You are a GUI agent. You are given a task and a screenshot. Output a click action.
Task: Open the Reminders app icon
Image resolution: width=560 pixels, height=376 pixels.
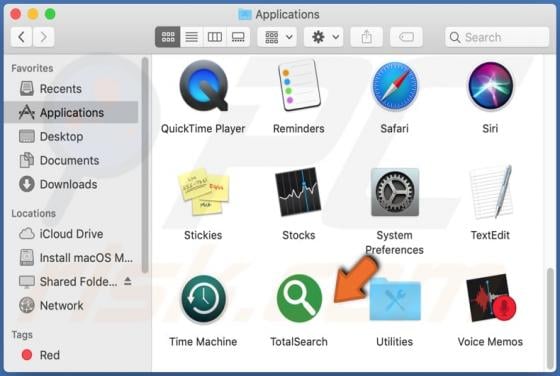[299, 86]
